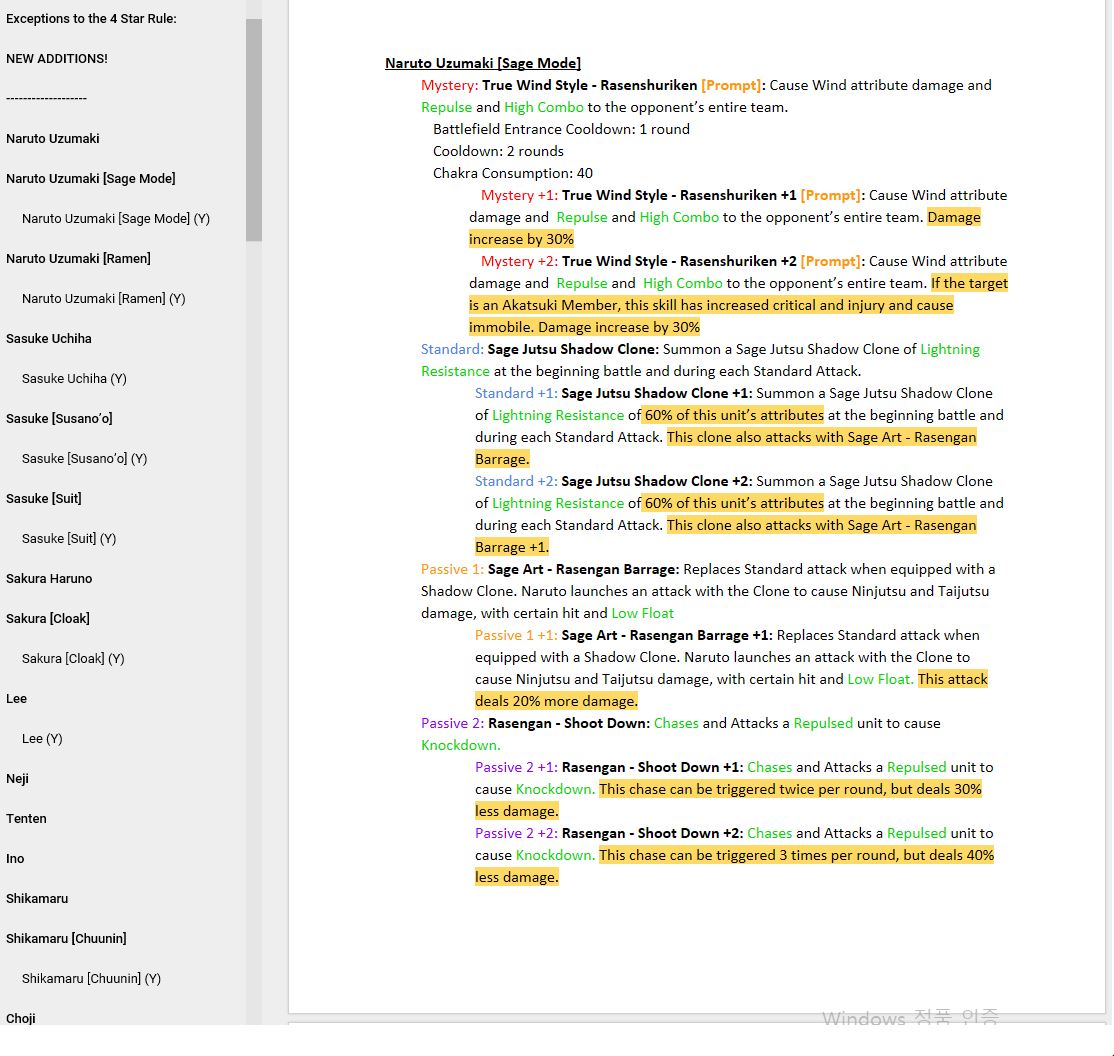
Task: Go to 'Sasuke [Suit]' outline heading
Action: click(x=43, y=499)
